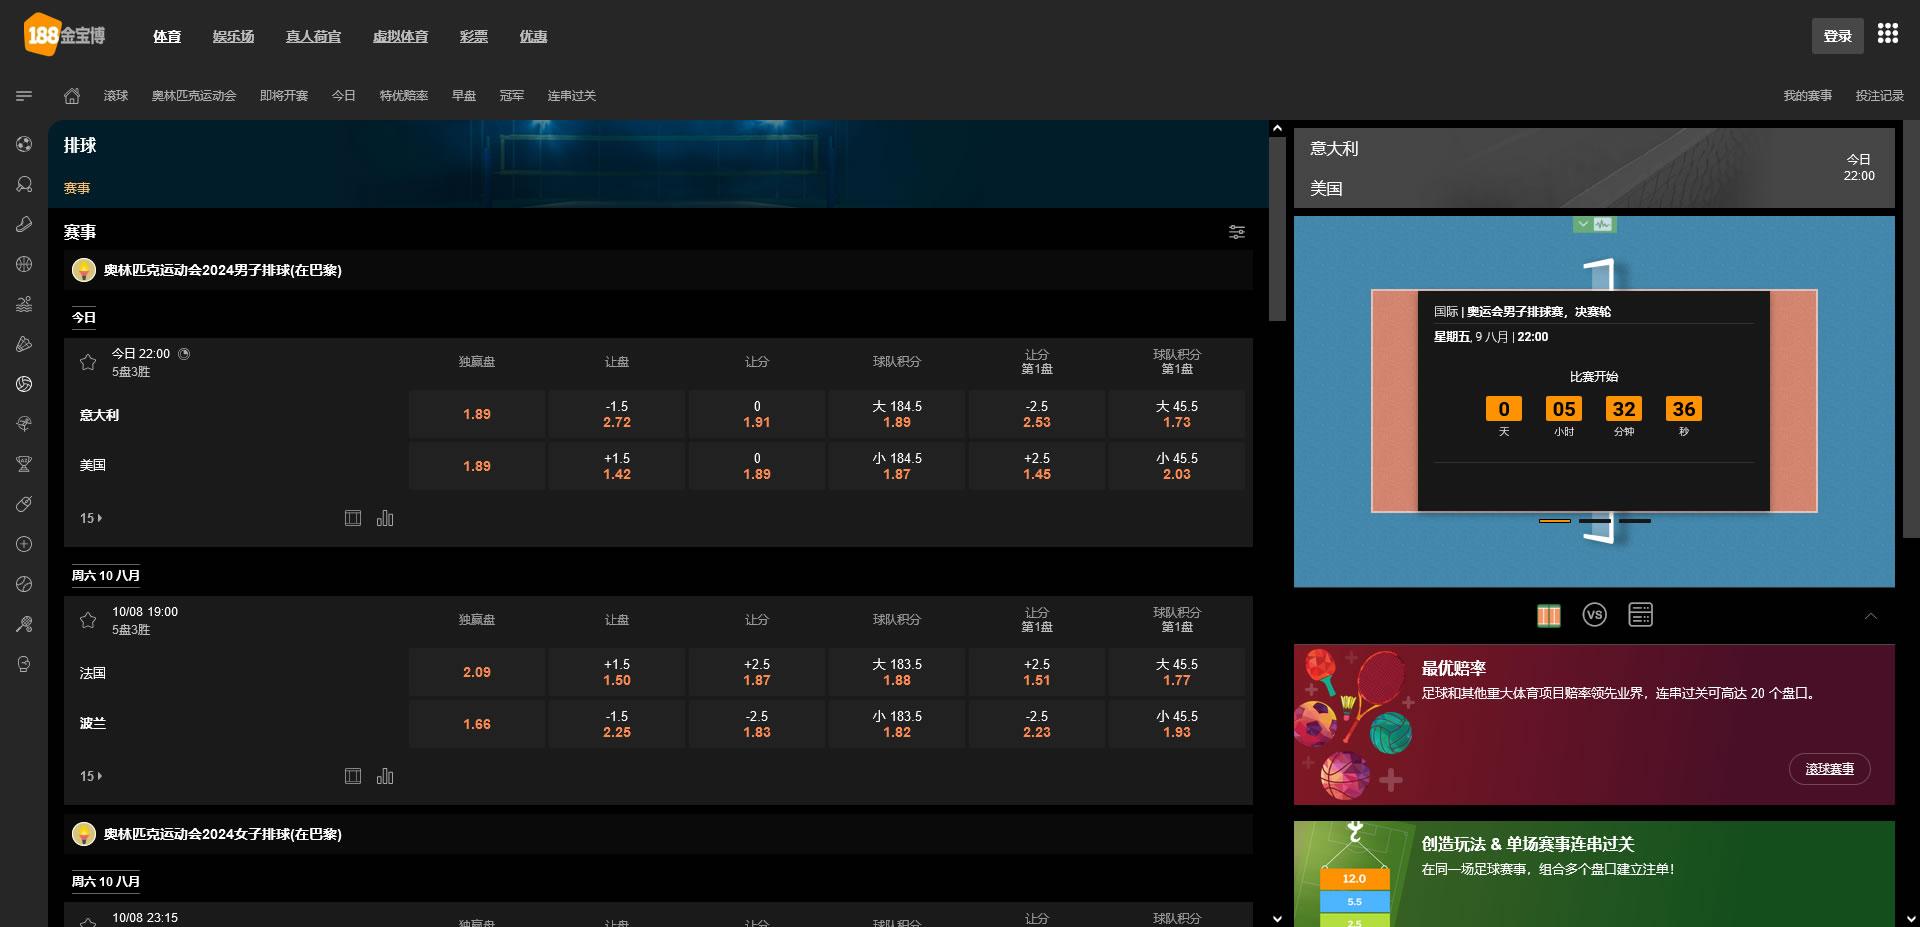Screen dimensions: 1920x927
Task: Open the swimming sport icon
Action: tap(24, 304)
